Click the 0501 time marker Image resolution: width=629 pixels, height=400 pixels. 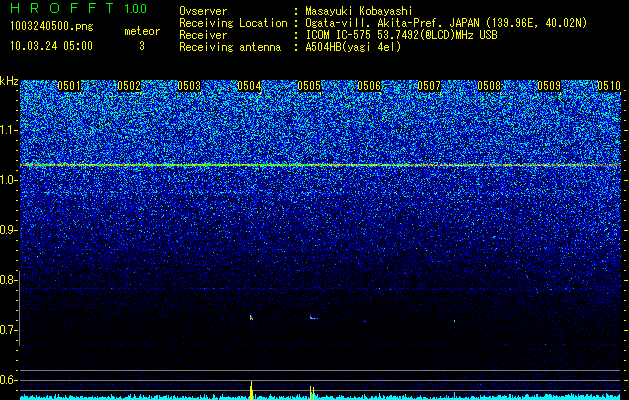(69, 86)
